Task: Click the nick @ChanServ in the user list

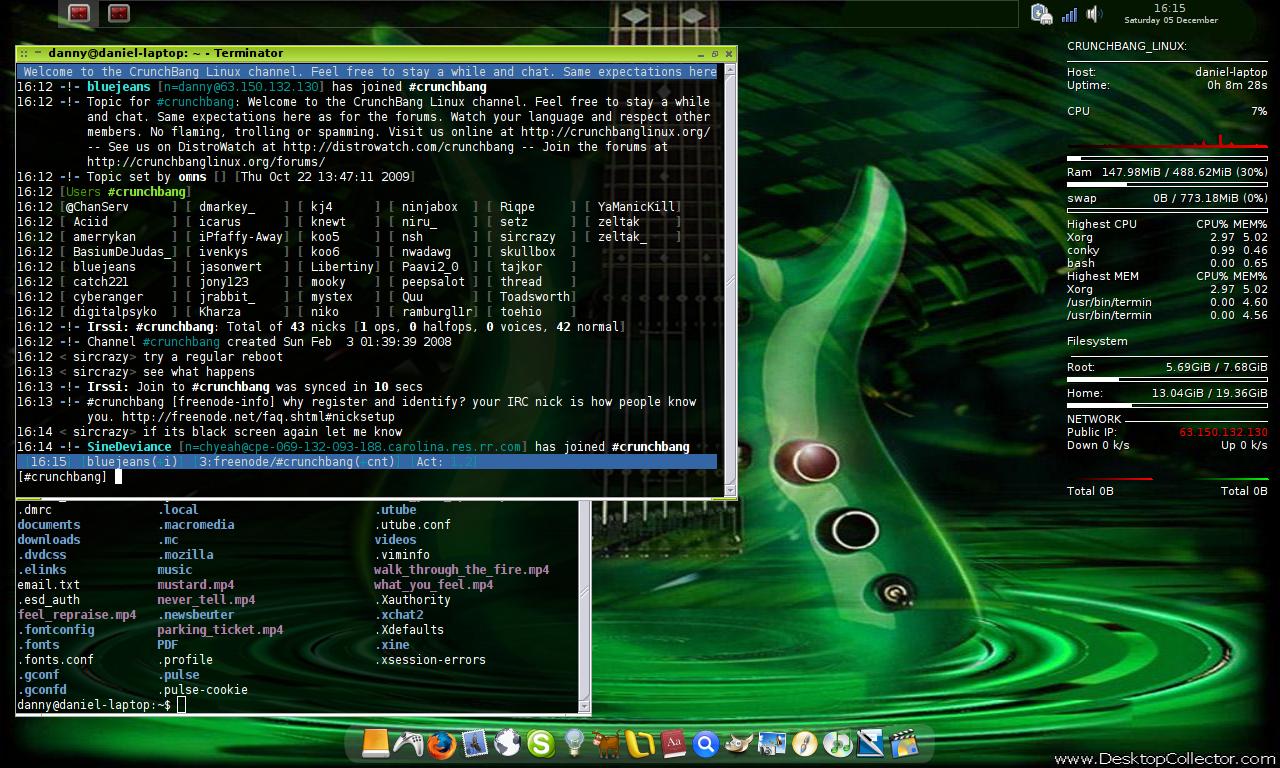Action: 97,207
